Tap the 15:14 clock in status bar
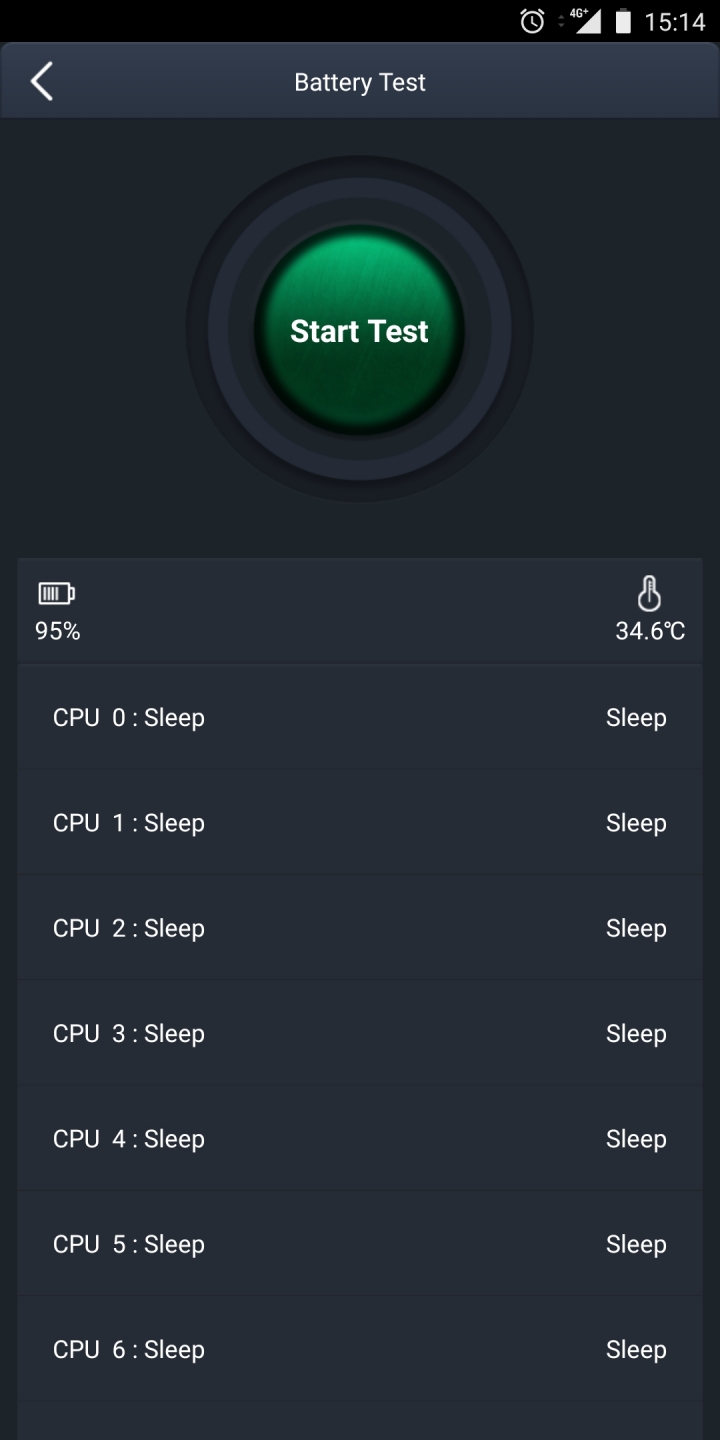The width and height of the screenshot is (720, 1440). 675,22
